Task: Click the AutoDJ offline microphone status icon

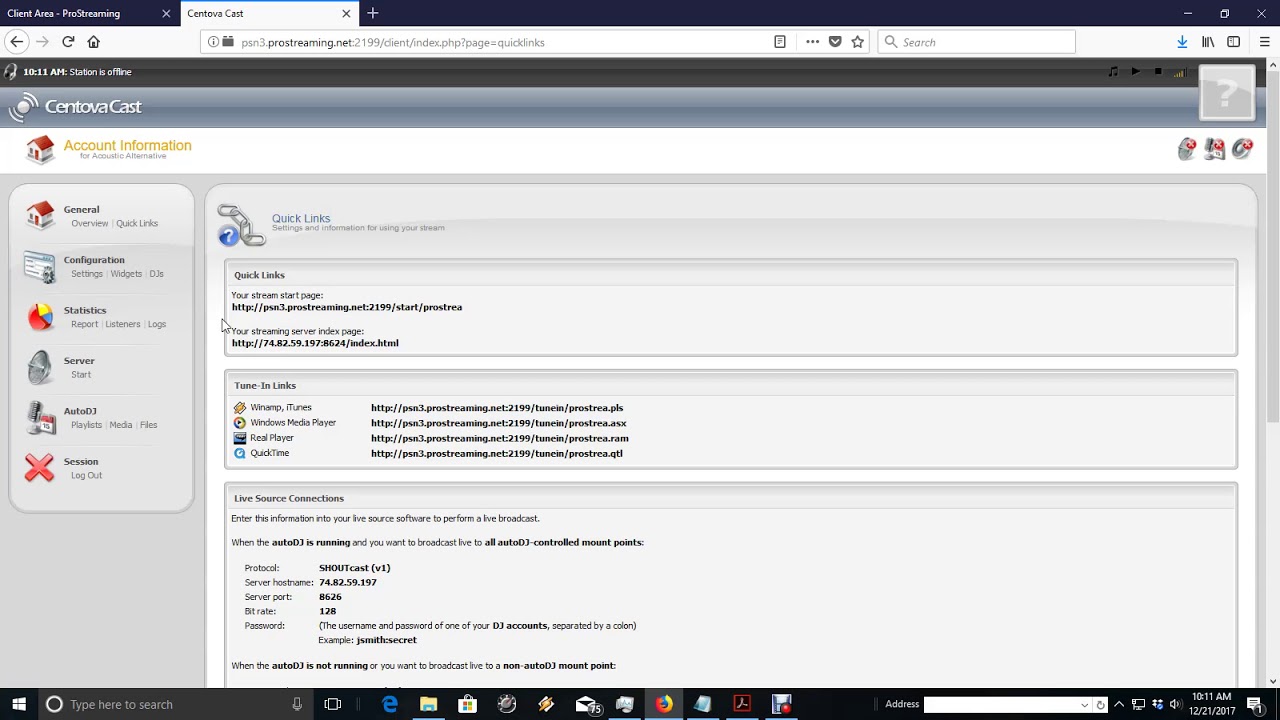Action: pyautogui.click(x=1215, y=149)
